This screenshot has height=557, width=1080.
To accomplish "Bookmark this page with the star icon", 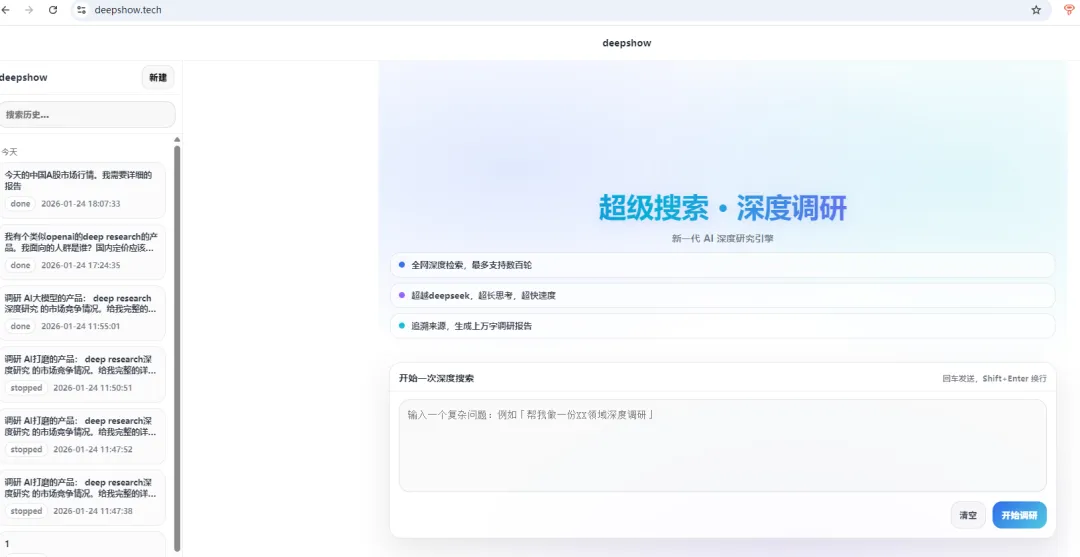I will click(x=1036, y=10).
